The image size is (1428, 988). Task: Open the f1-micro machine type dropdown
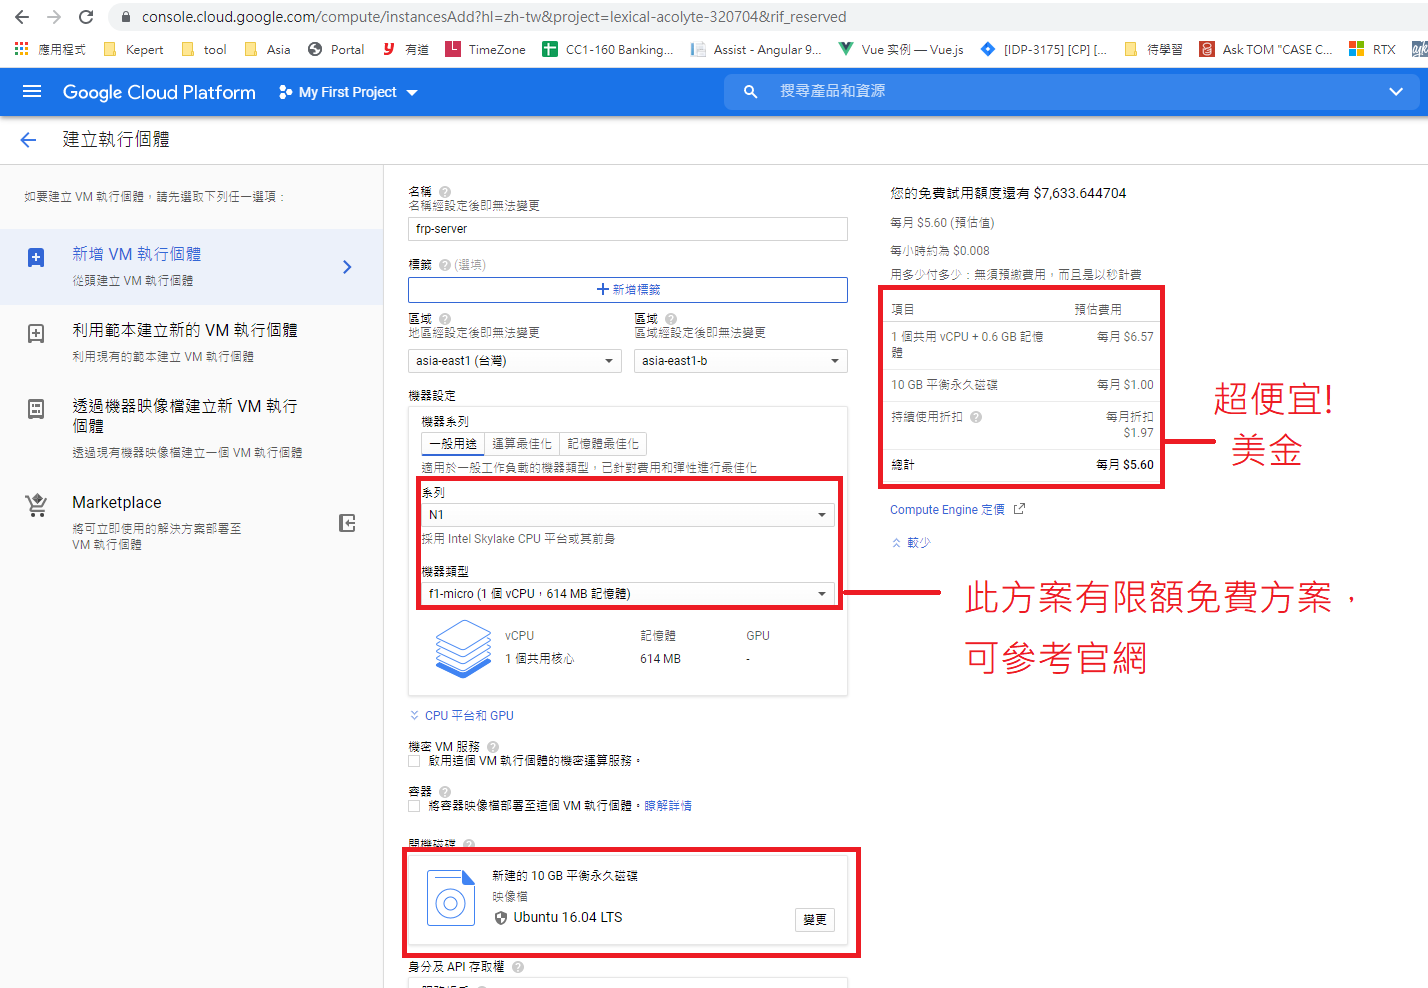coord(627,594)
